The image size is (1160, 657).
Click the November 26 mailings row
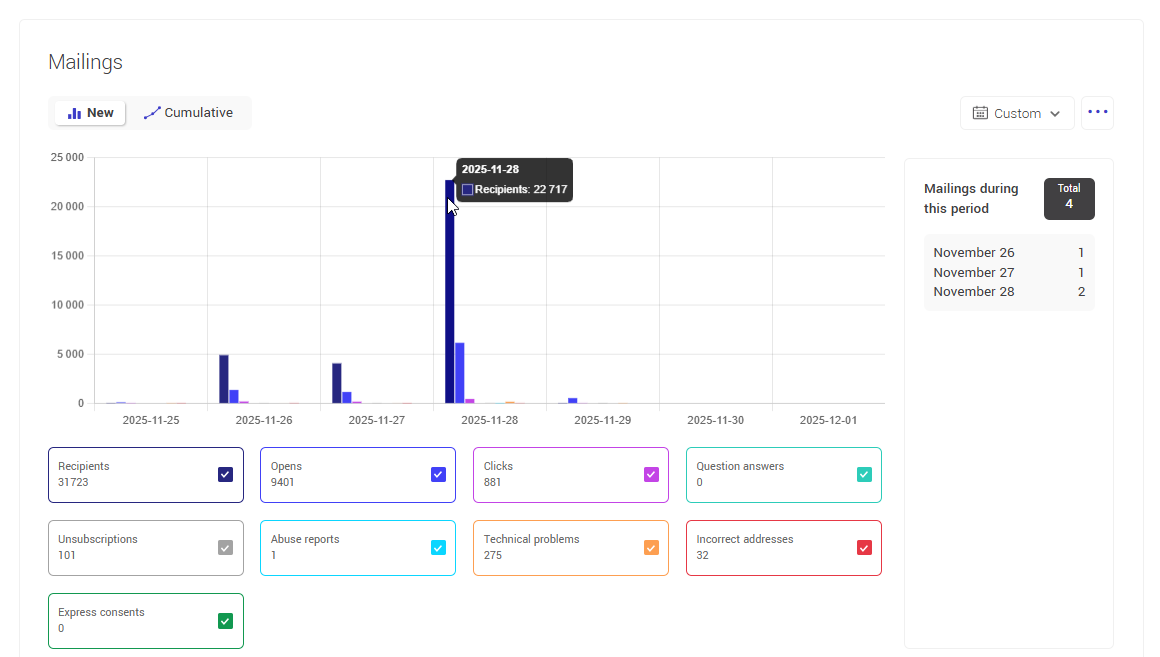1008,253
